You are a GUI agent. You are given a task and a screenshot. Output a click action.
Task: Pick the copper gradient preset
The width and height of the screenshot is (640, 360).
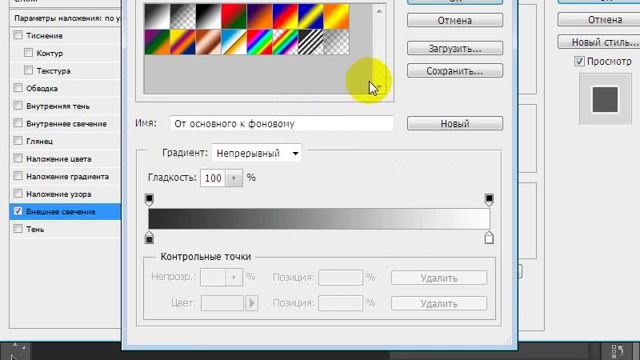point(208,42)
